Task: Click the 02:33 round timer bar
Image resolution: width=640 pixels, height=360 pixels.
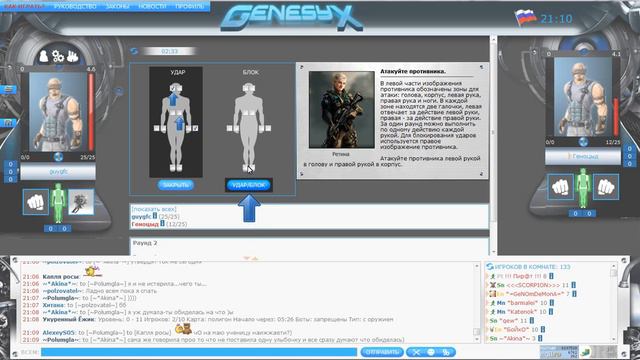Action: tap(169, 51)
